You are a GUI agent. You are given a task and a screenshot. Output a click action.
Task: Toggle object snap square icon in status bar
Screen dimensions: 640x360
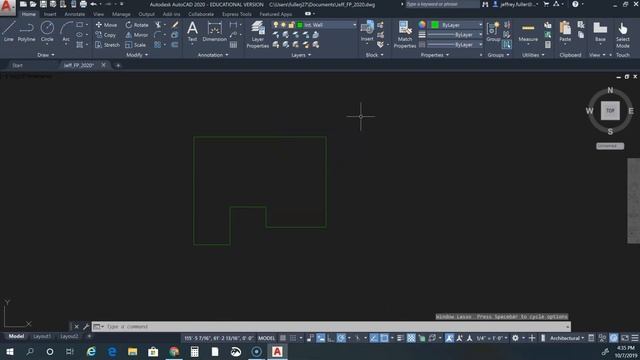pyautogui.click(x=384, y=338)
